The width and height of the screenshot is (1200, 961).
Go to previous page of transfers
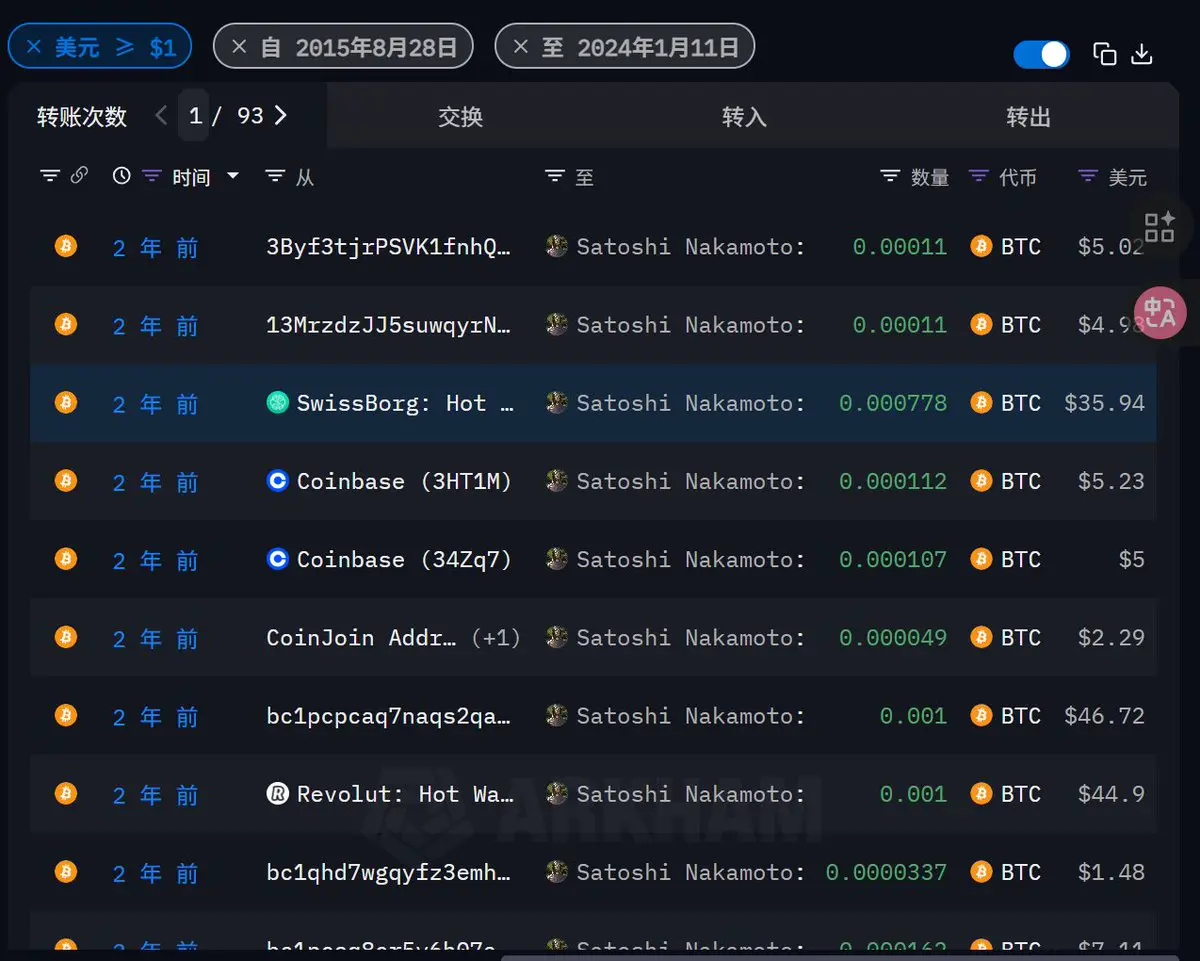coord(161,116)
